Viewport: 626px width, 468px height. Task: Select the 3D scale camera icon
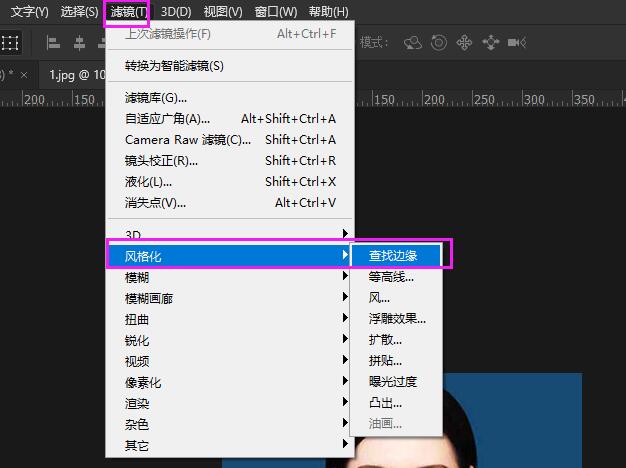517,42
